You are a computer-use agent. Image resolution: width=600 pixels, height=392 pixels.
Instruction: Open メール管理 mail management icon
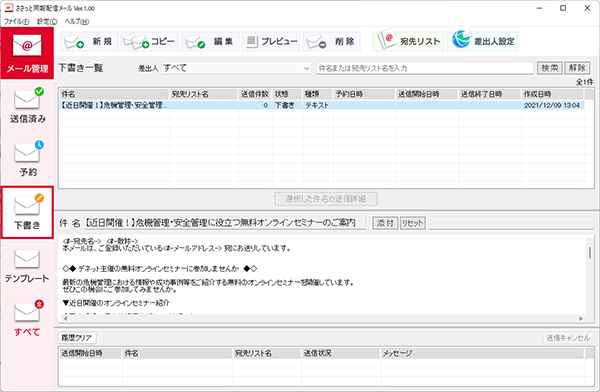27,53
